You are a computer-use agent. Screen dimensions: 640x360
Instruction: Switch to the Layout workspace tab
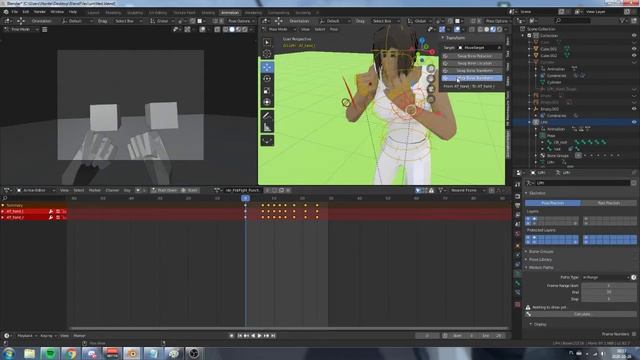93,13
